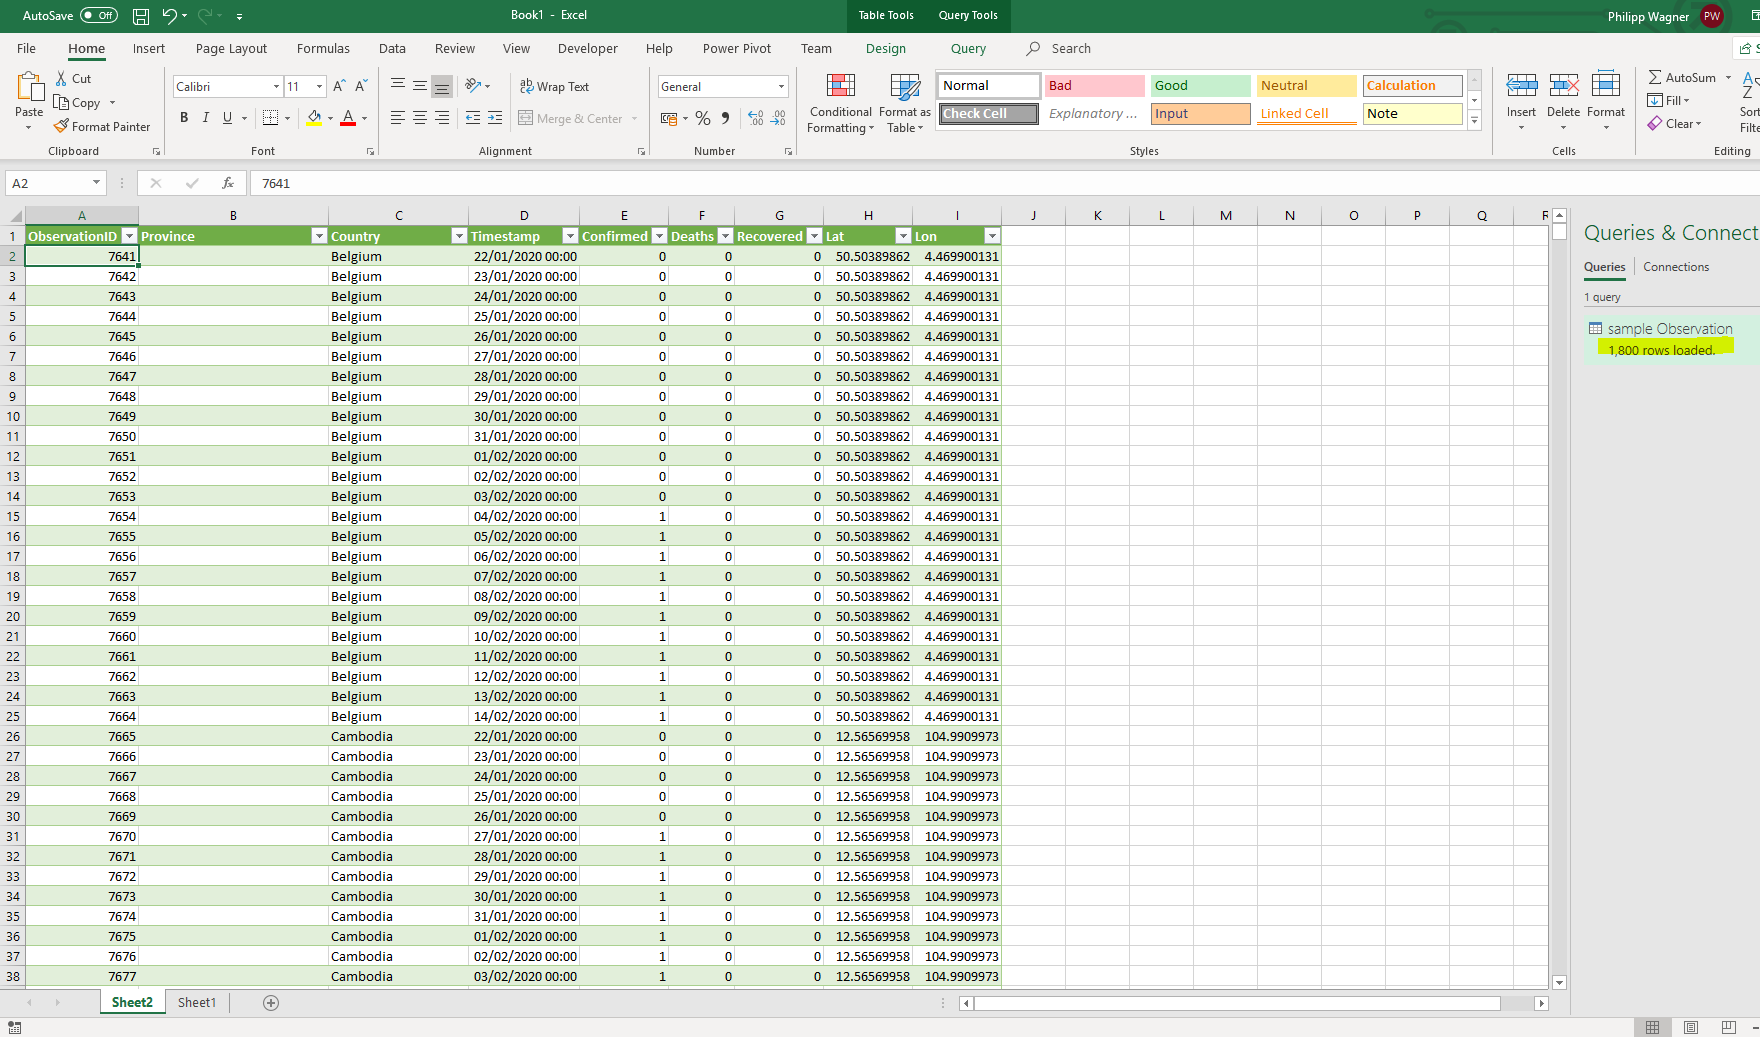Open Merge & Center dropdown arrow
This screenshot has width=1760, height=1037.
(x=634, y=118)
